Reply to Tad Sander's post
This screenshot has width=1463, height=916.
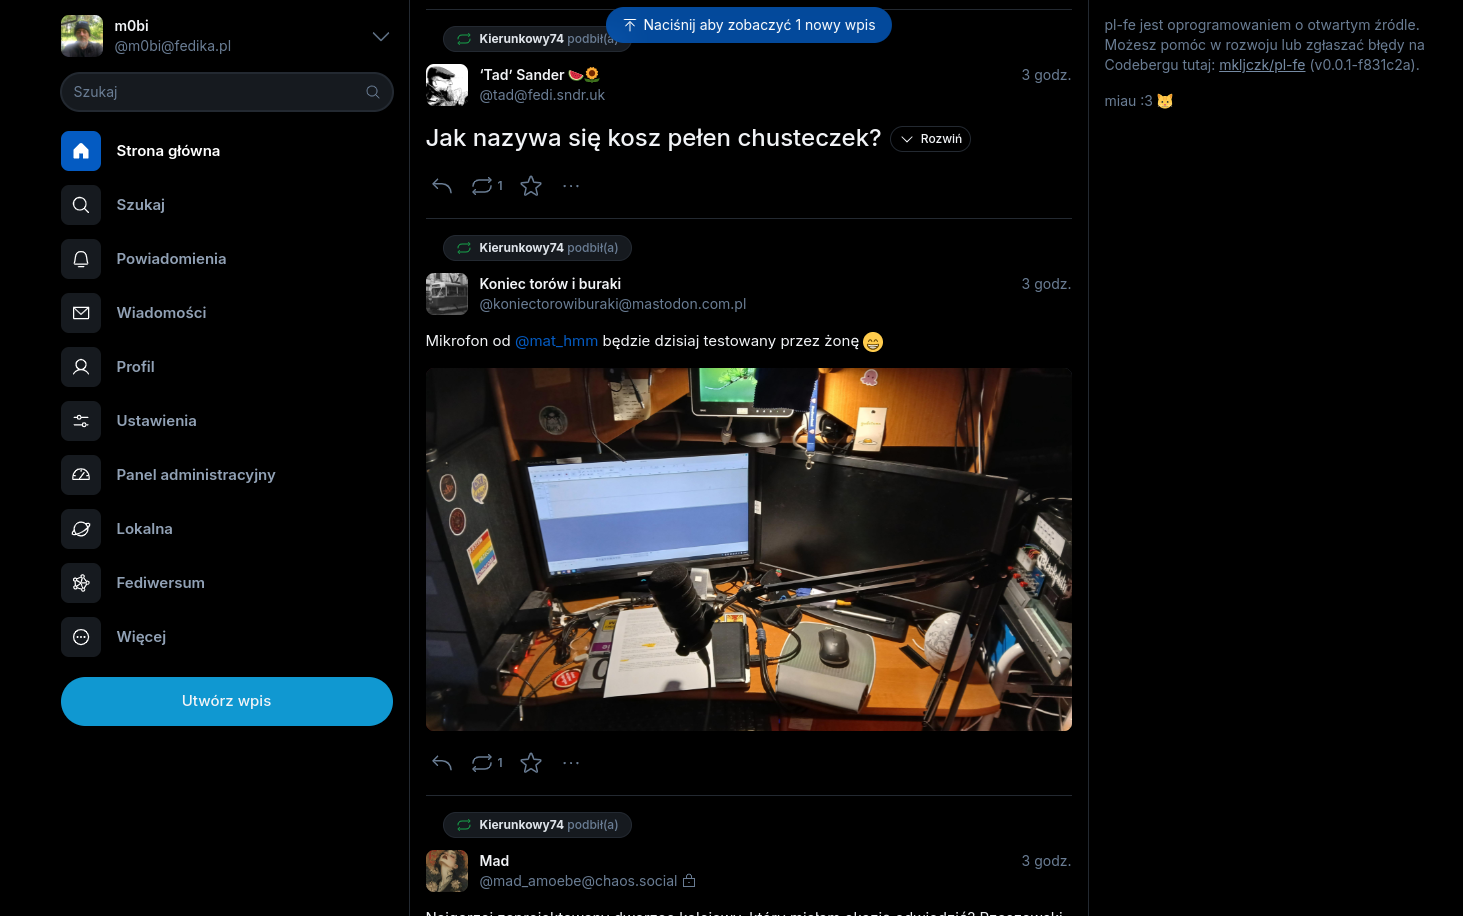click(x=442, y=186)
